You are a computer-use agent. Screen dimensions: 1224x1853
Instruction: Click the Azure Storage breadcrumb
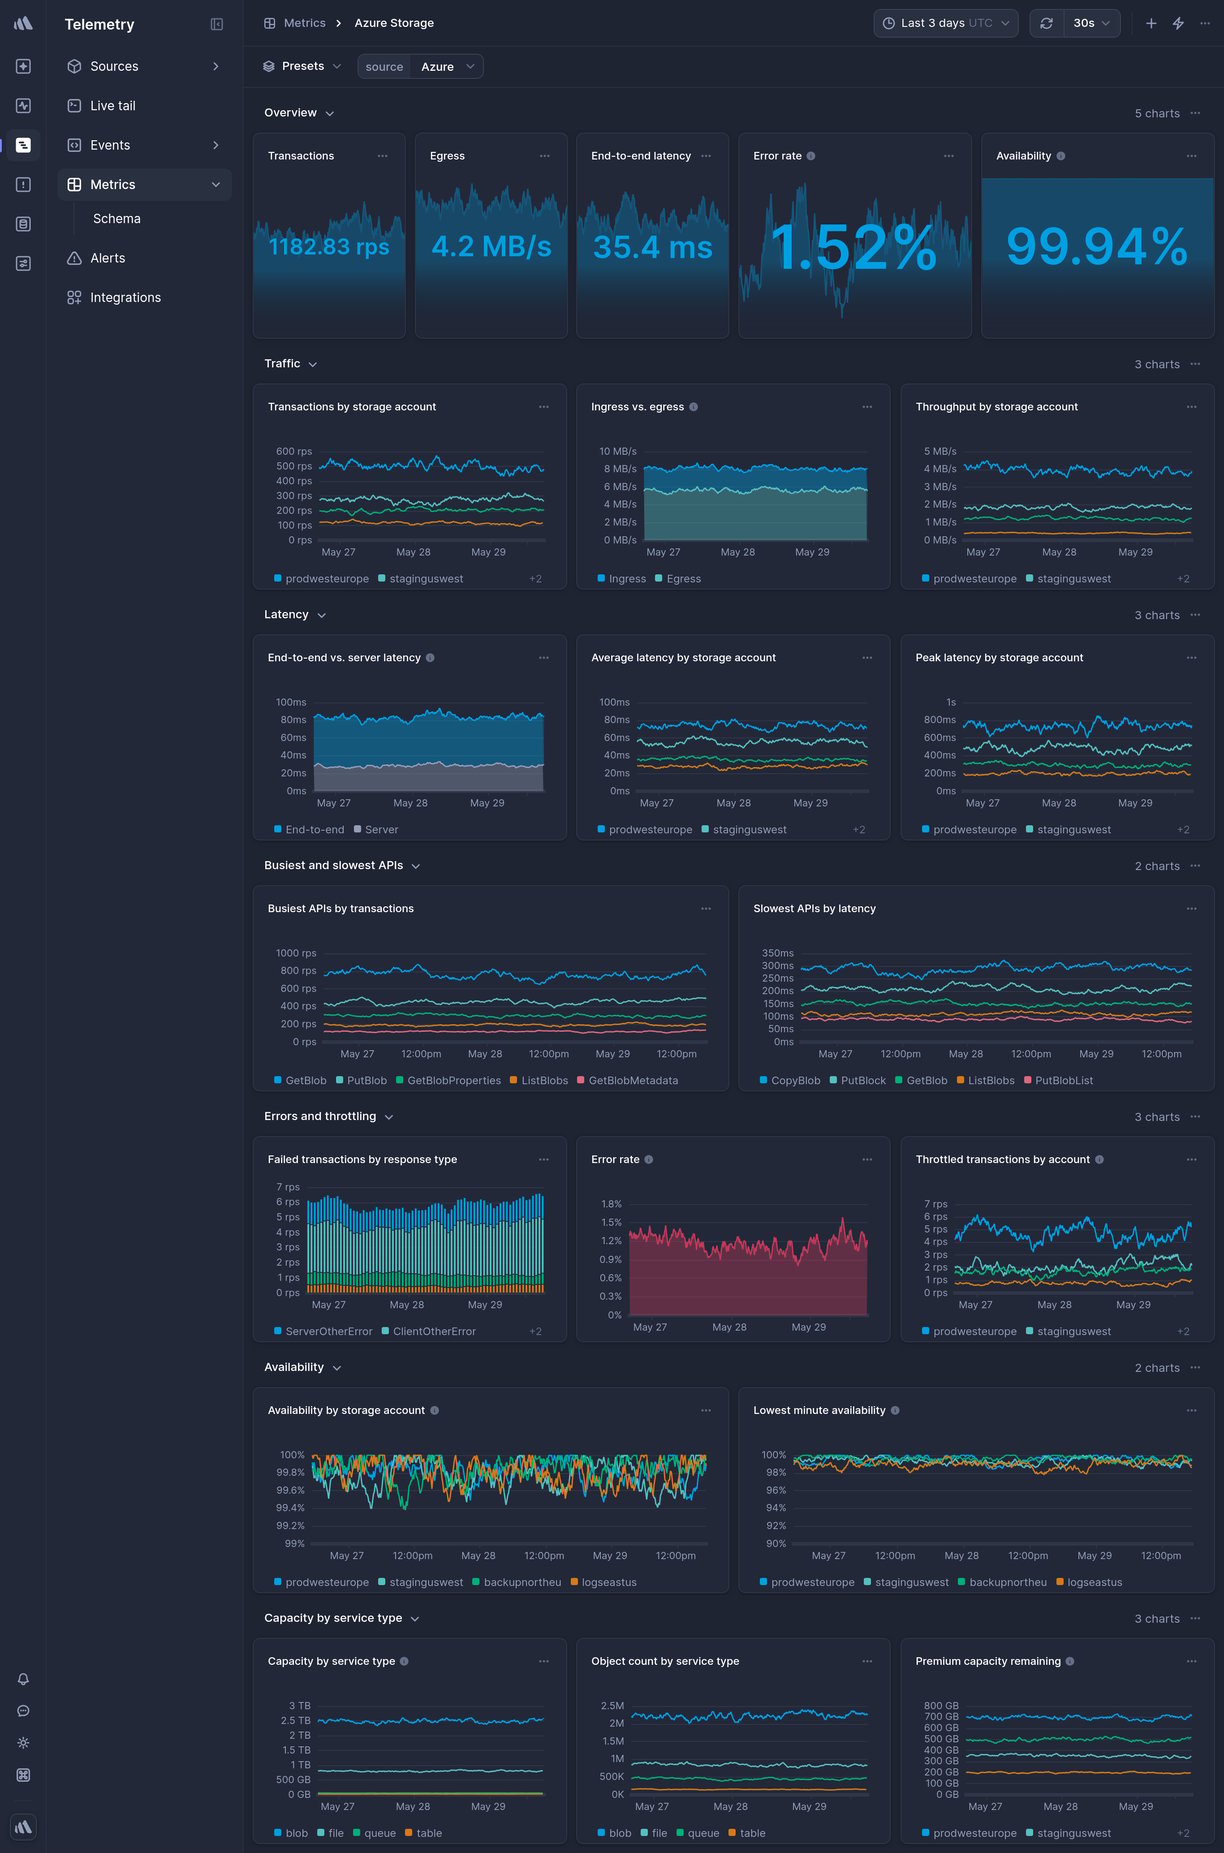point(394,23)
